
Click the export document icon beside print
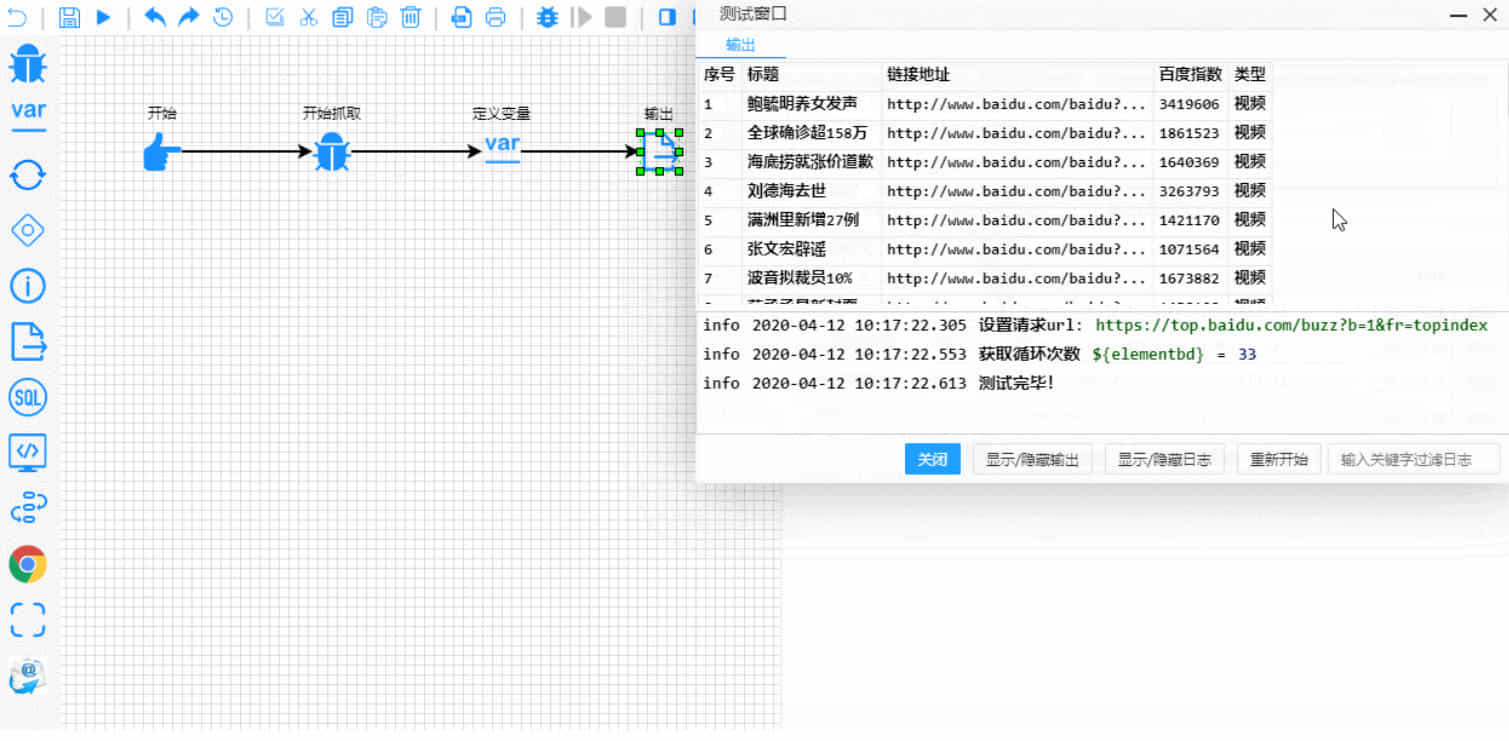point(461,17)
